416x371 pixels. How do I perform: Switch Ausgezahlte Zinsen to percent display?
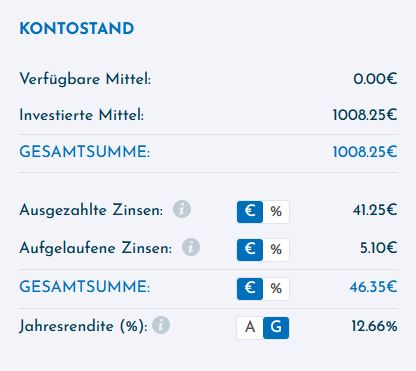(276, 212)
